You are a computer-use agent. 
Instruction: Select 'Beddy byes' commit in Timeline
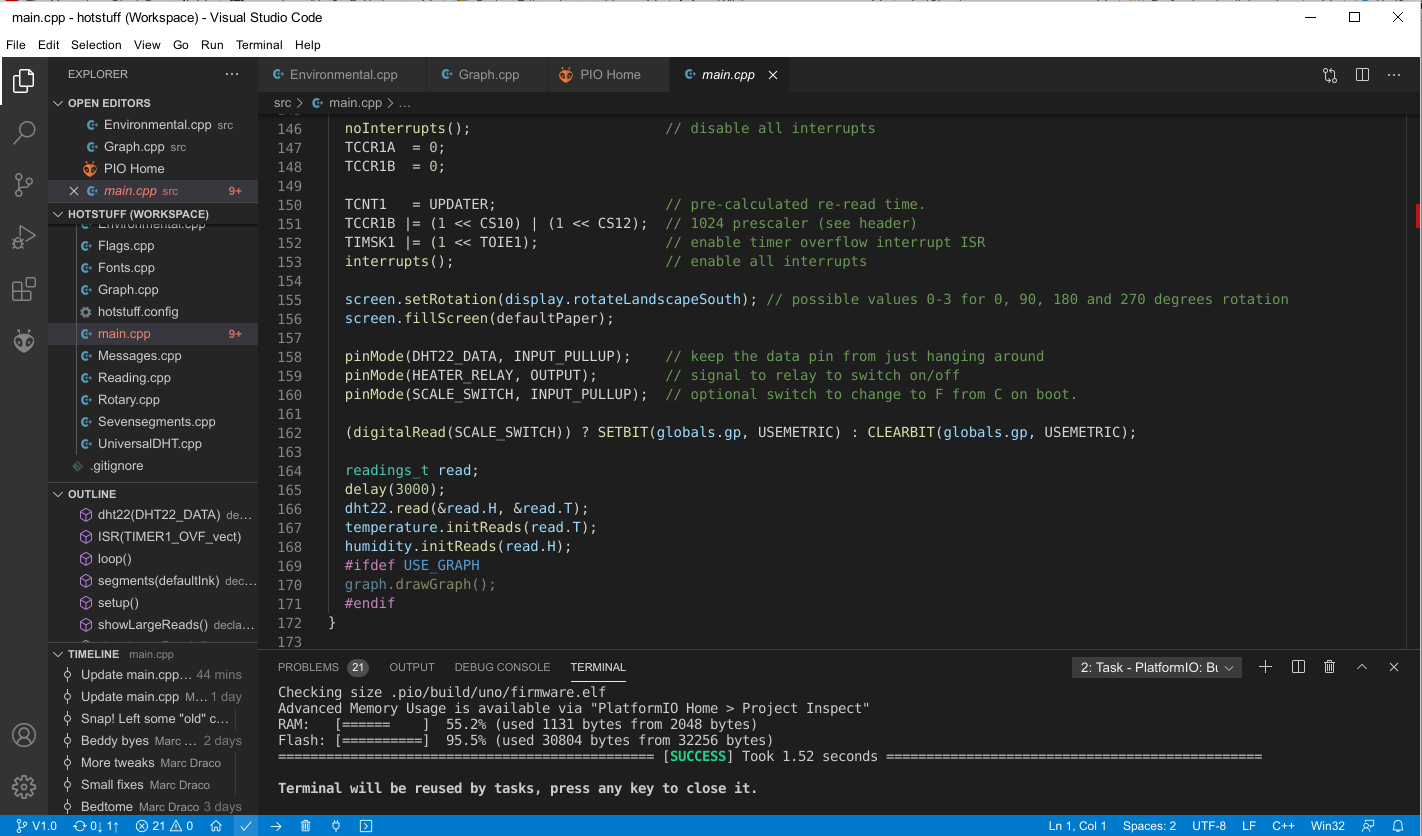pos(153,741)
